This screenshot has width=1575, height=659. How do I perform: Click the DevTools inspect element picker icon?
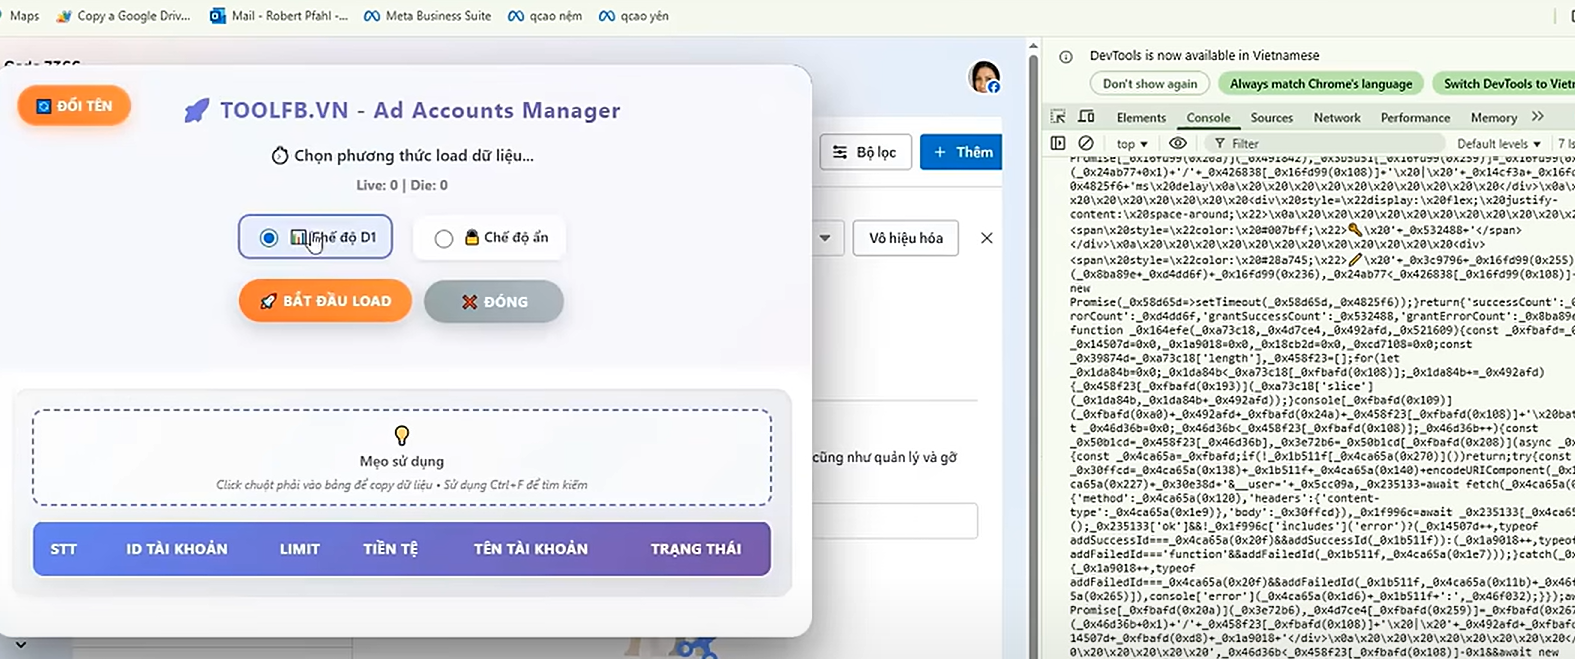click(x=1058, y=117)
